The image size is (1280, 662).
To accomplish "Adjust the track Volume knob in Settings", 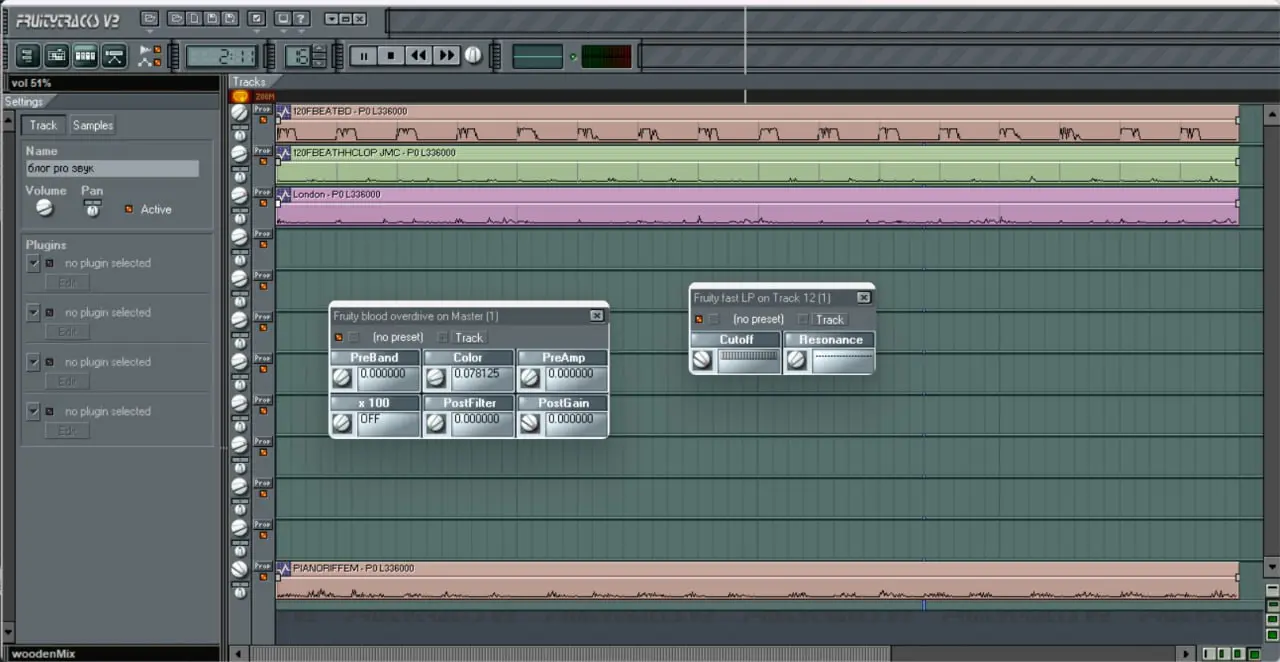I will click(44, 208).
